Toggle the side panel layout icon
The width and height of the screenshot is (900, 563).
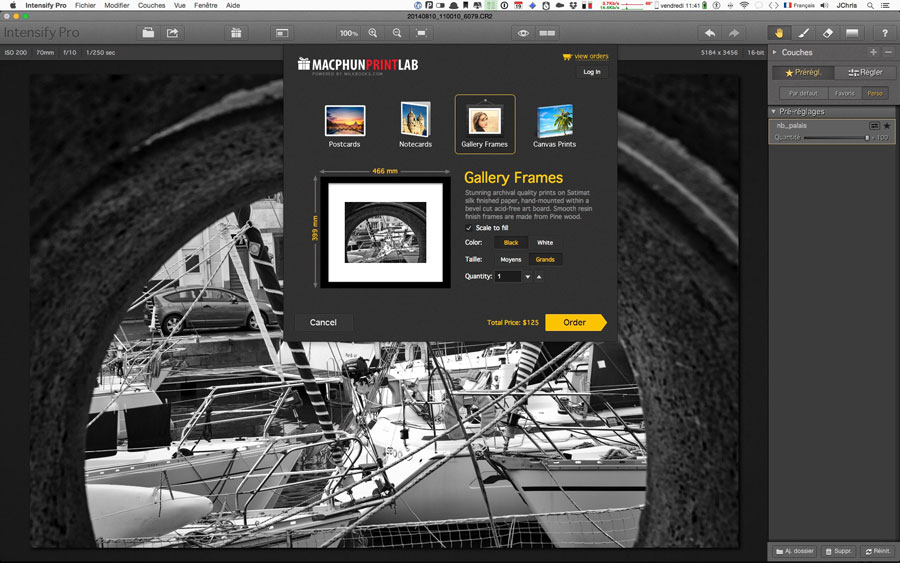[x=282, y=33]
